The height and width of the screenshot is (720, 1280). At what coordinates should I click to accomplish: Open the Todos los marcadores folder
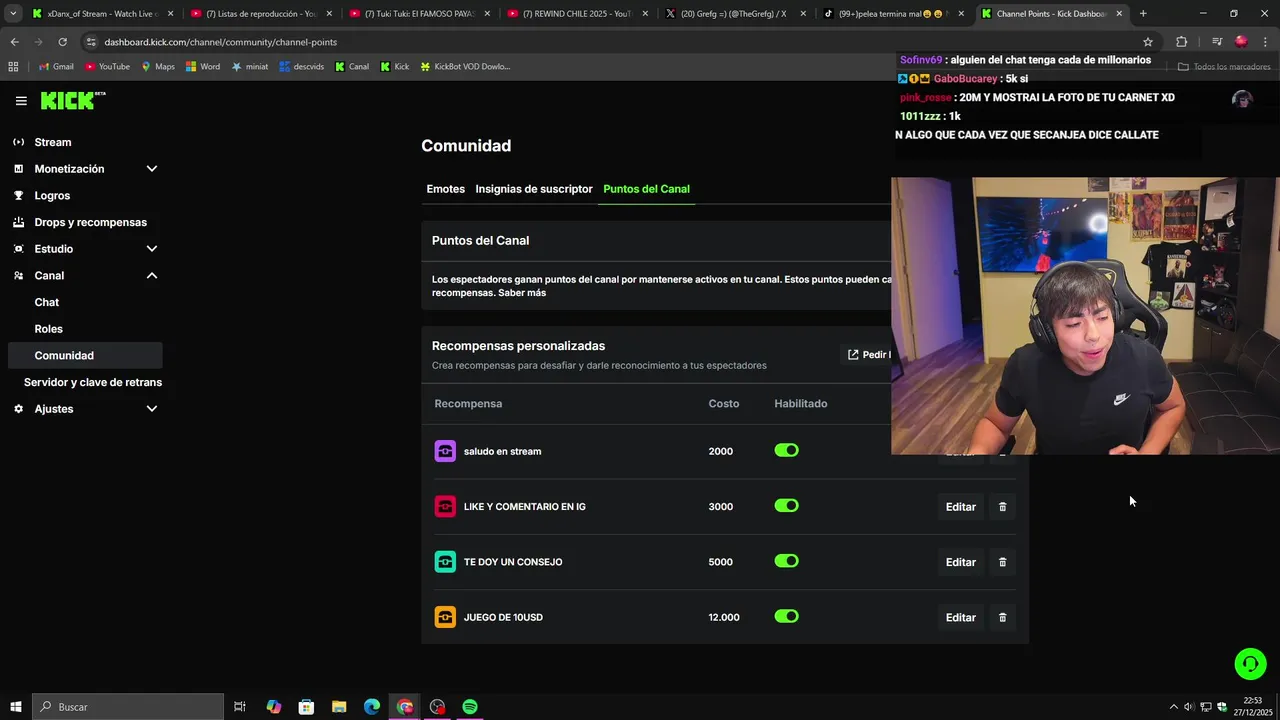[1224, 67]
